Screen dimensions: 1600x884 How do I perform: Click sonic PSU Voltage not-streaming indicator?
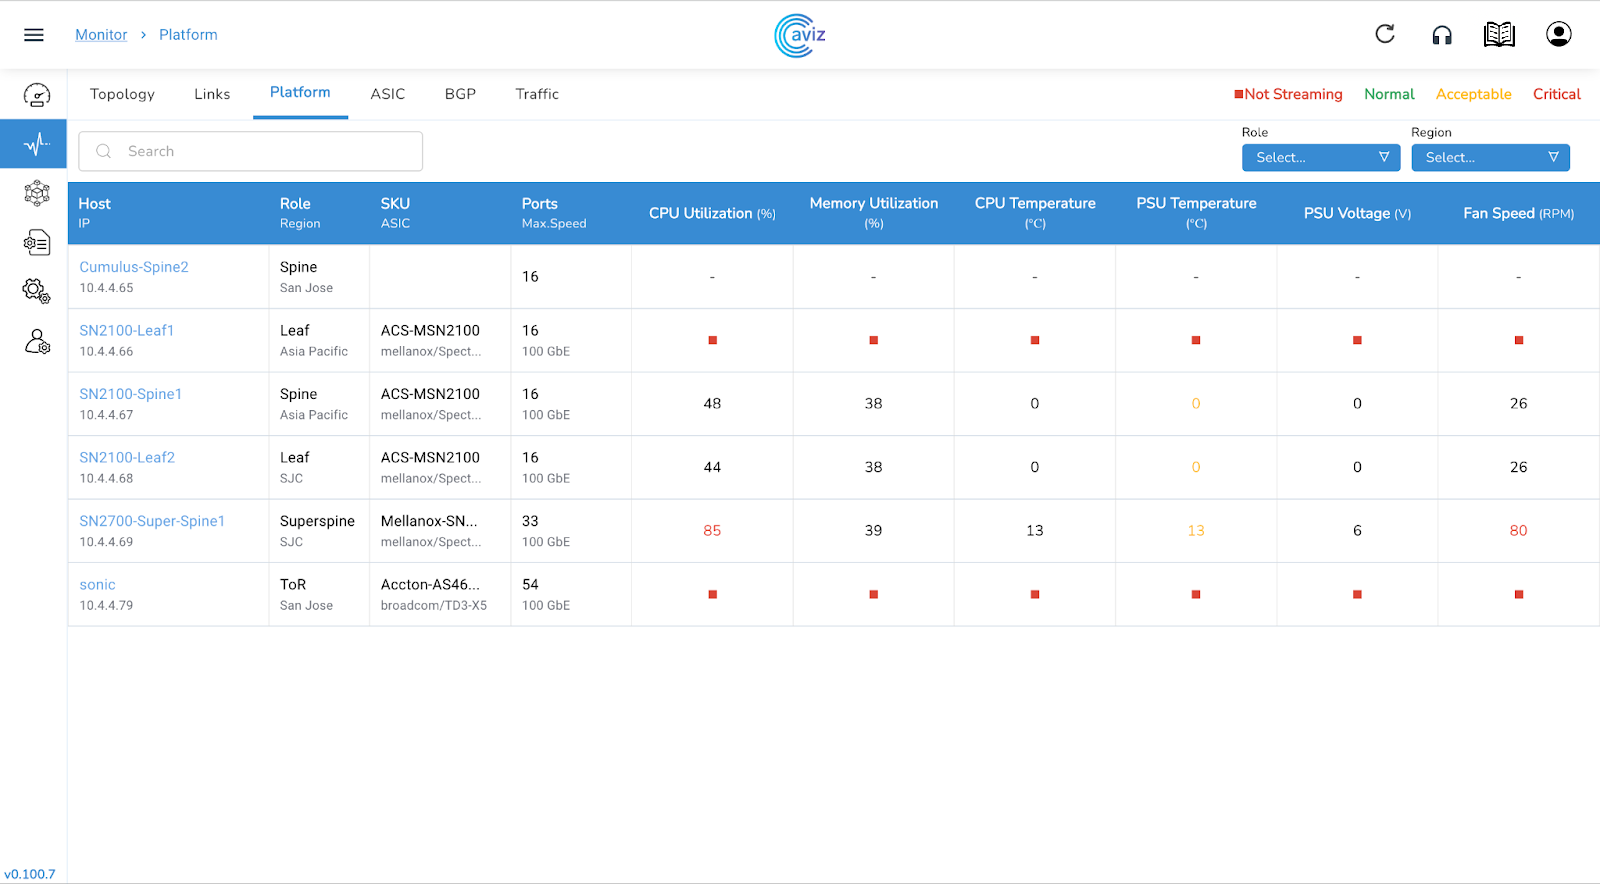(x=1357, y=594)
